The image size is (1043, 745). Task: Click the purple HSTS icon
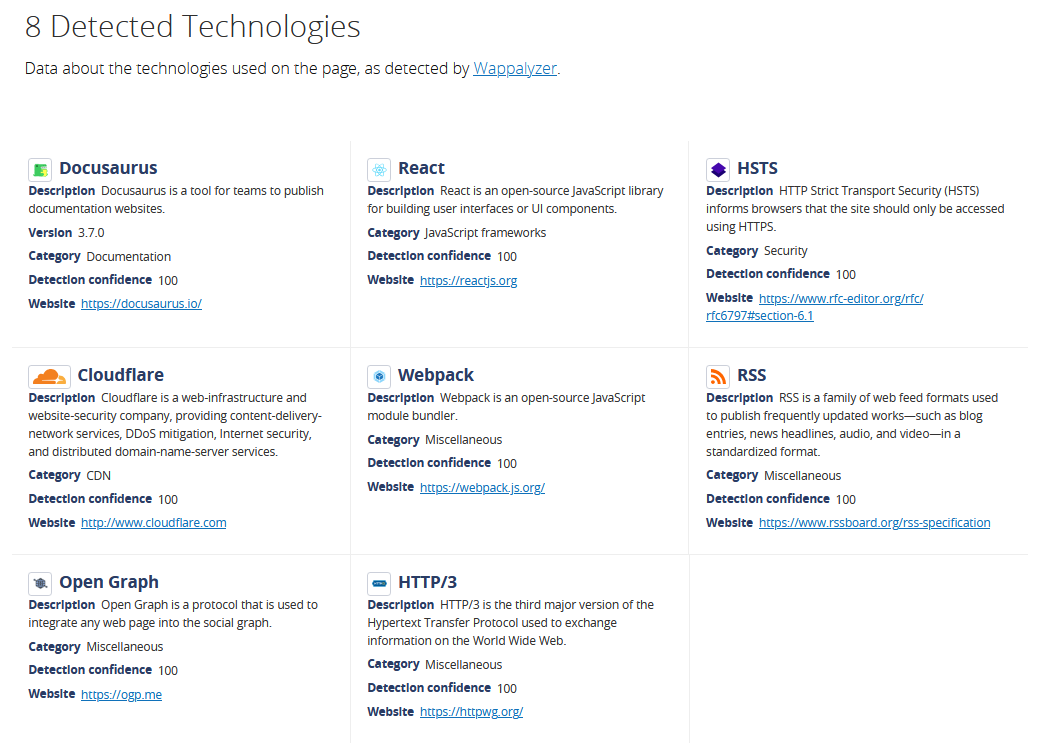point(718,170)
